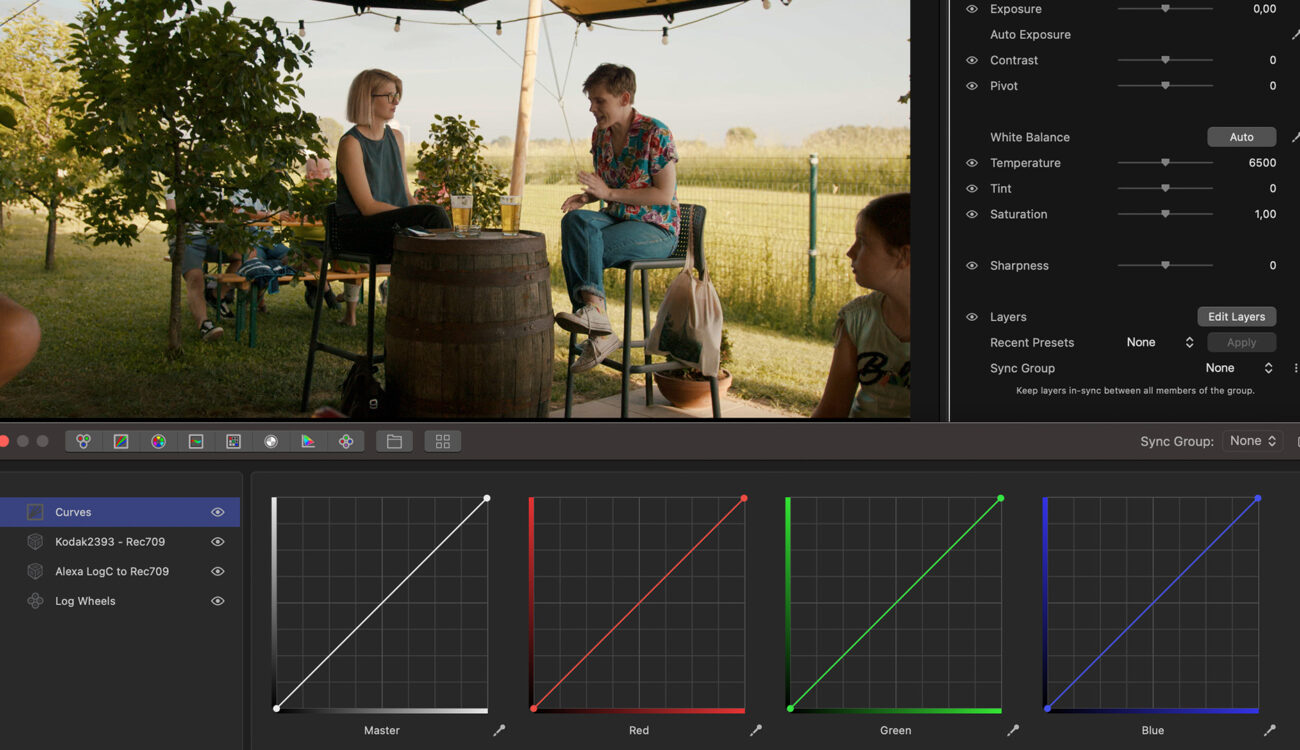Screen dimensions: 1300x750
Task: Toggle Pivot adjustment visibility
Action: (972, 86)
